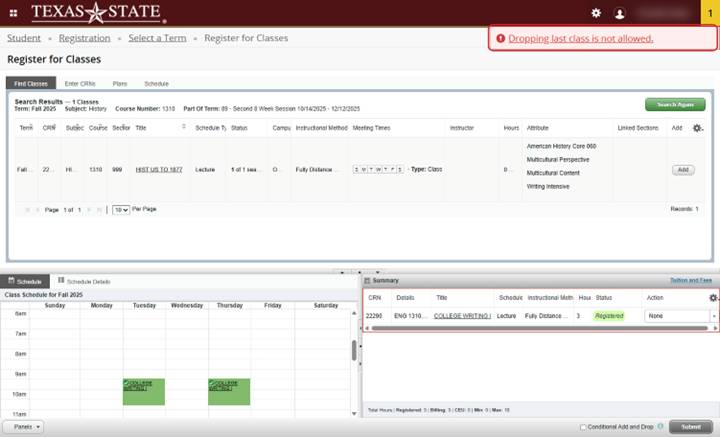Open the Per Page dropdown
Screen dimensions: 720x437
pos(120,209)
